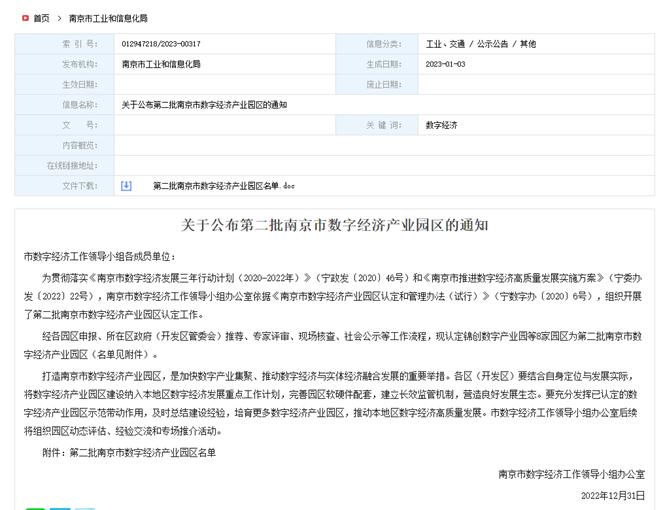
Task: Select generation date 2023-01-03
Action: (445, 64)
